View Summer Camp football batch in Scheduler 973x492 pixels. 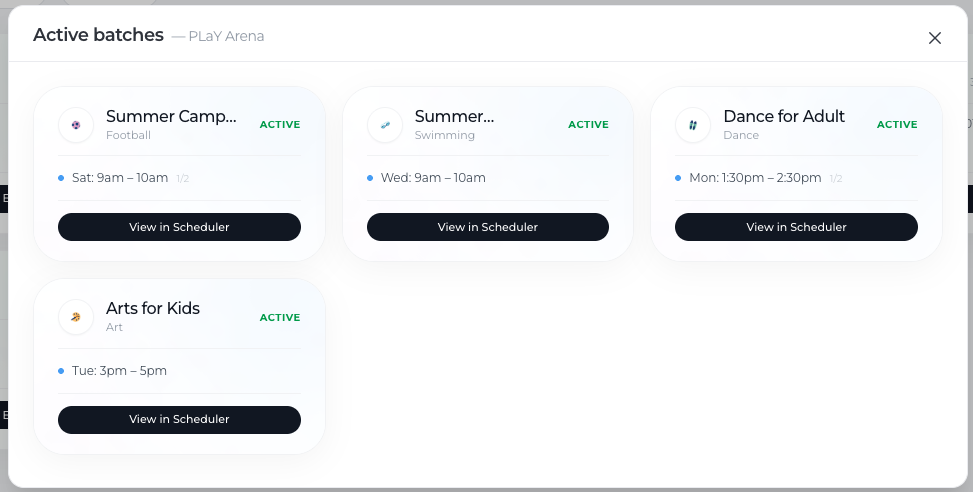point(179,227)
